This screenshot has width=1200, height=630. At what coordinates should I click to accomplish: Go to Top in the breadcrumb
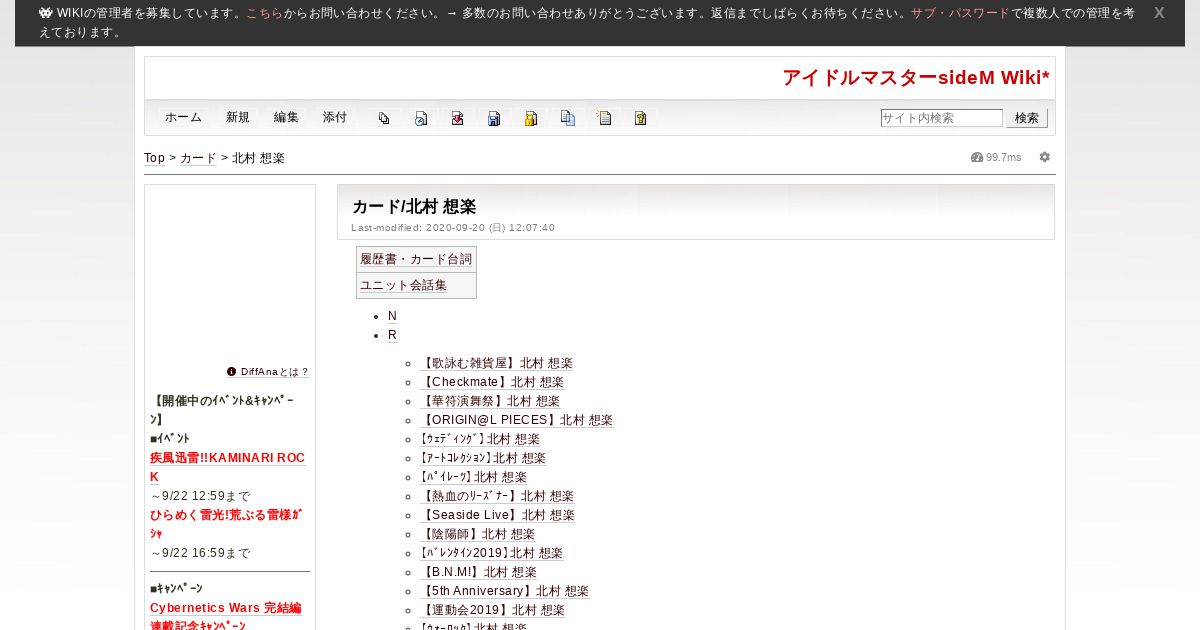click(154, 158)
